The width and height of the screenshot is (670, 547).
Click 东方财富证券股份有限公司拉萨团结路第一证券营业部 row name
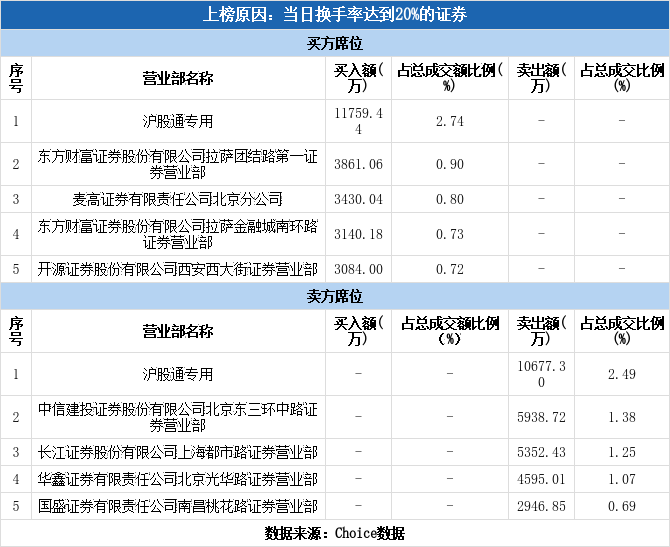coord(178,164)
